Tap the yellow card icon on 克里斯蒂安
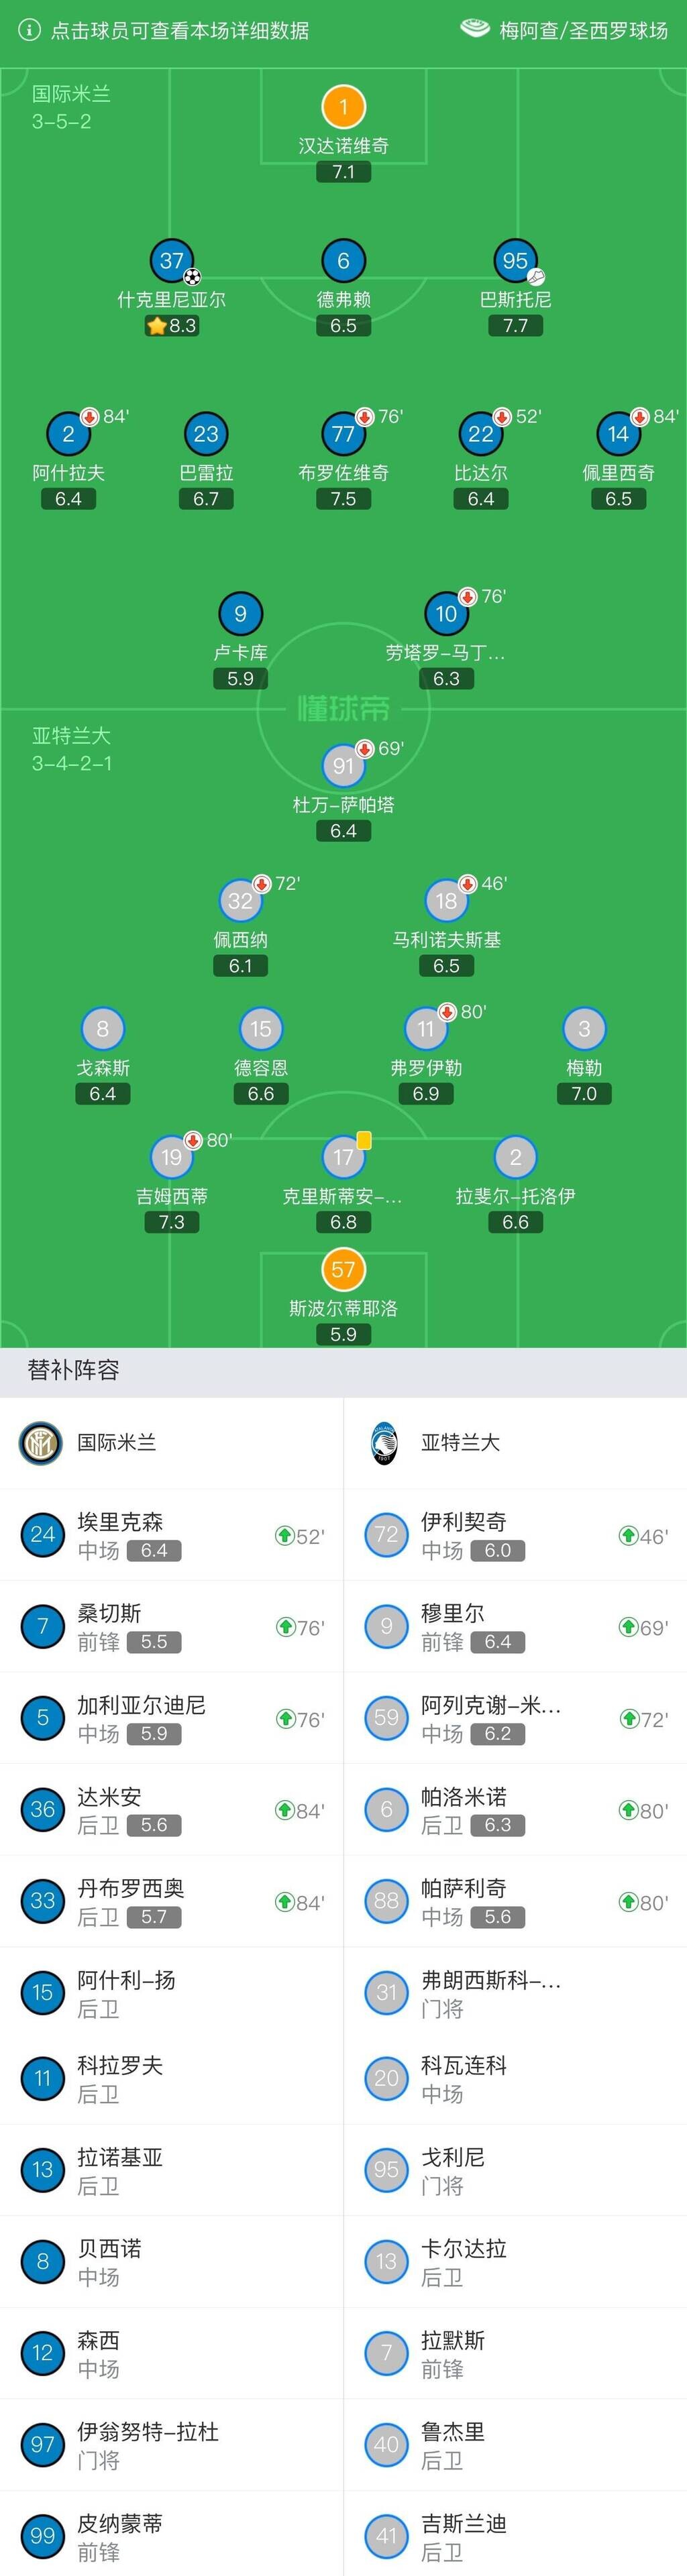687x2576 pixels. [364, 1140]
